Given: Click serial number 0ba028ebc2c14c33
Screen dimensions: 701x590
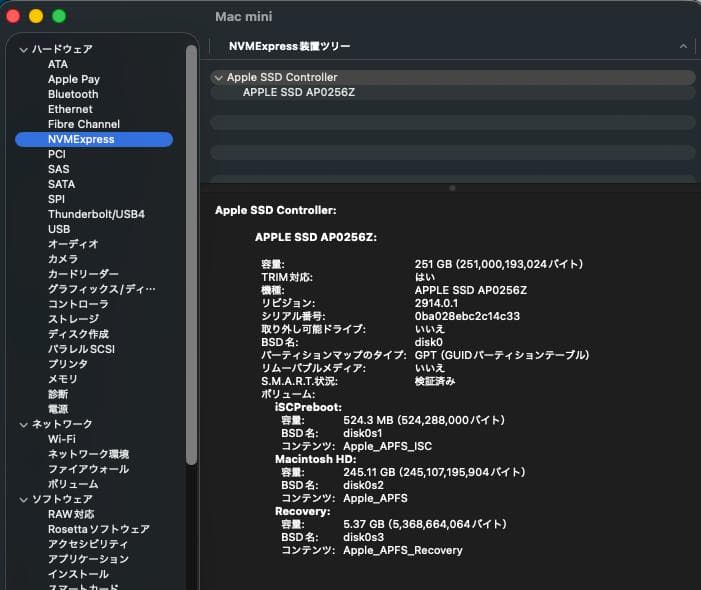Looking at the screenshot, I should [467, 316].
